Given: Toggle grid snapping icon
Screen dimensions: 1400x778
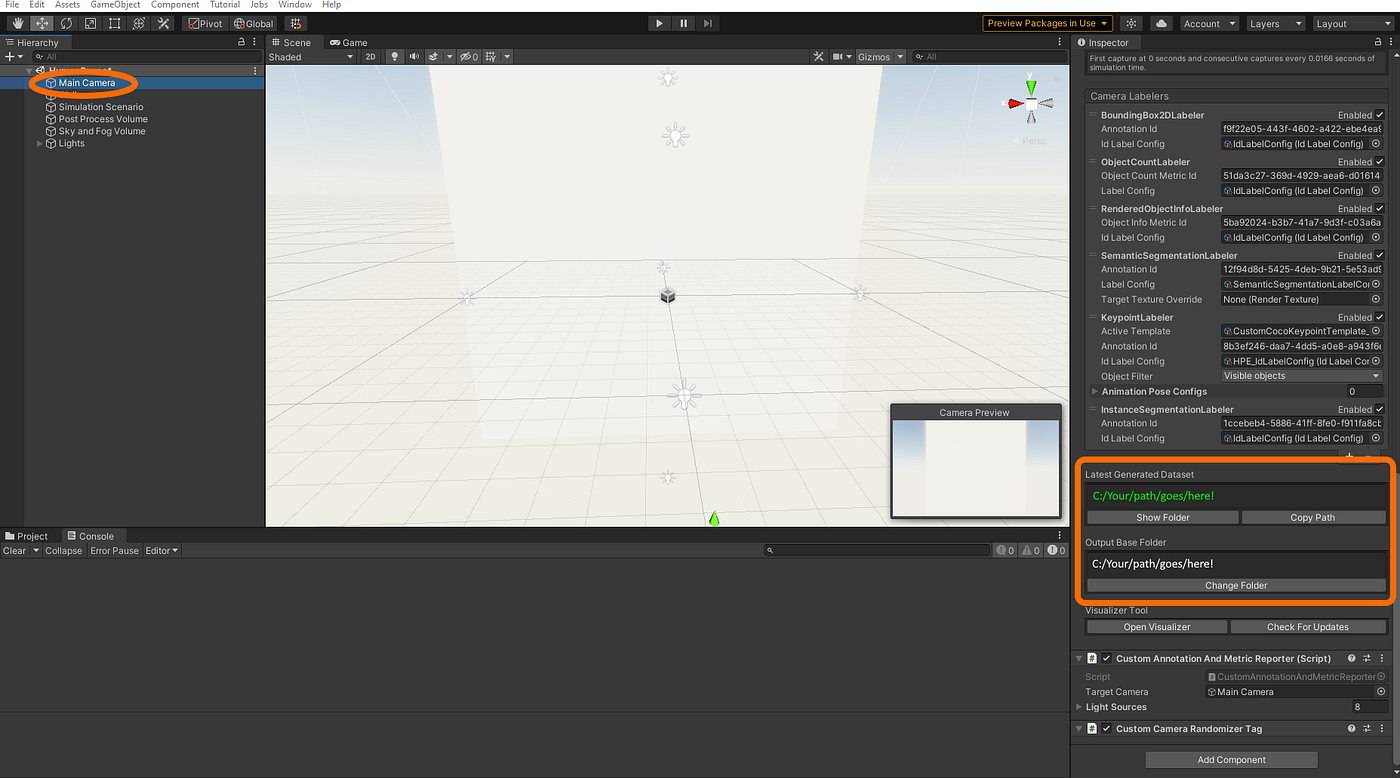Looking at the screenshot, I should pyautogui.click(x=295, y=23).
